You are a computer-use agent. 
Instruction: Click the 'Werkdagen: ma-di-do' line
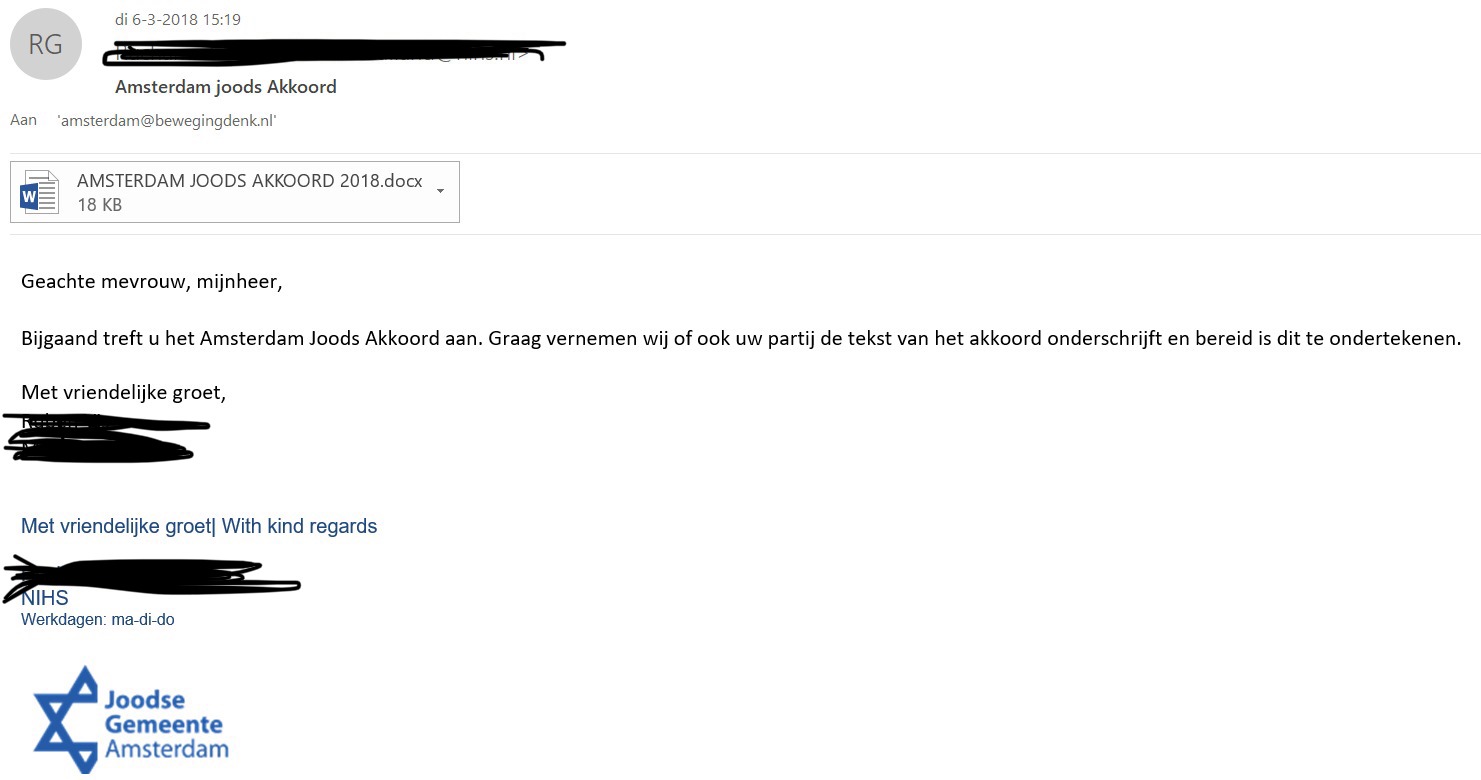(x=98, y=620)
